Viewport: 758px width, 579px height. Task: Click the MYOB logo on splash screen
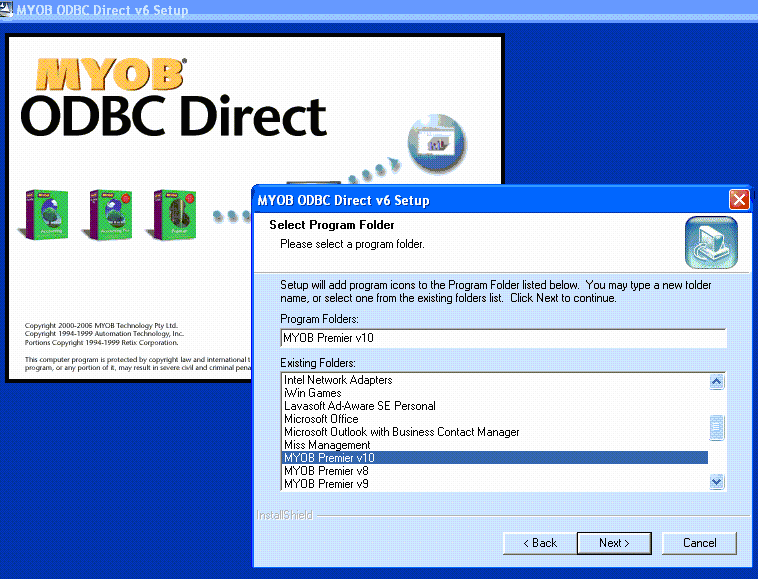coord(111,74)
